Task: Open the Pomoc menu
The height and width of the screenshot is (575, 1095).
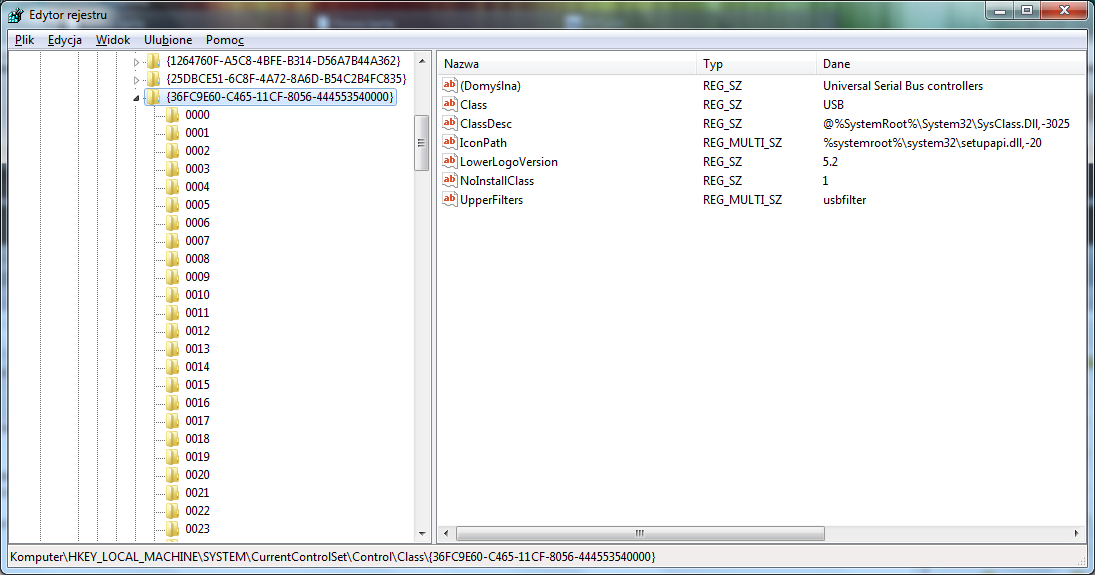Action: (225, 40)
